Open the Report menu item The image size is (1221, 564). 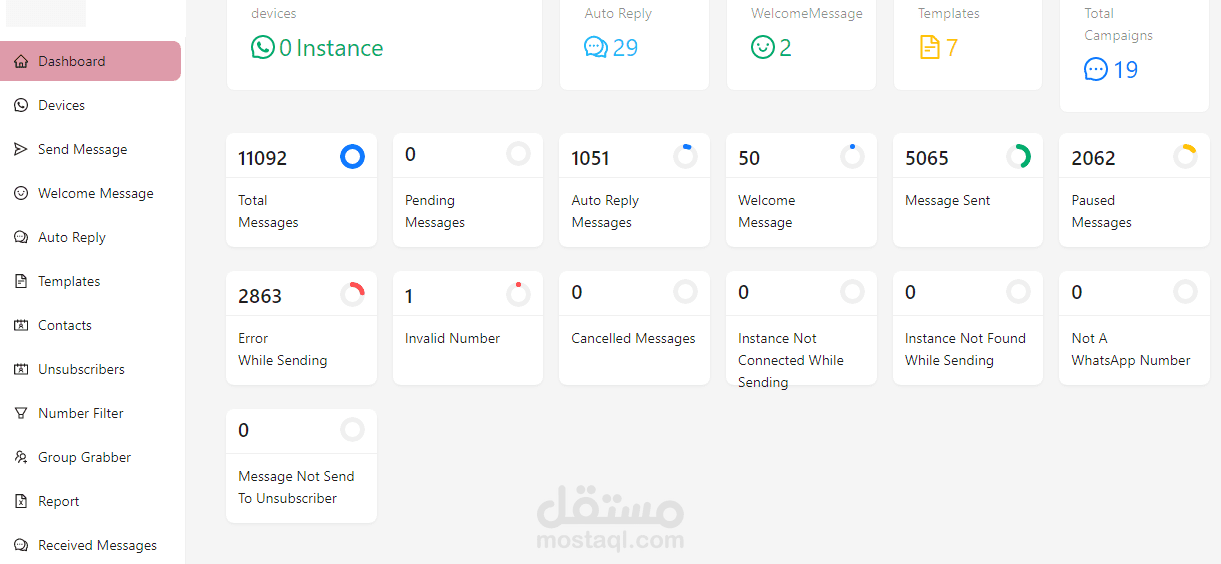(x=91, y=501)
